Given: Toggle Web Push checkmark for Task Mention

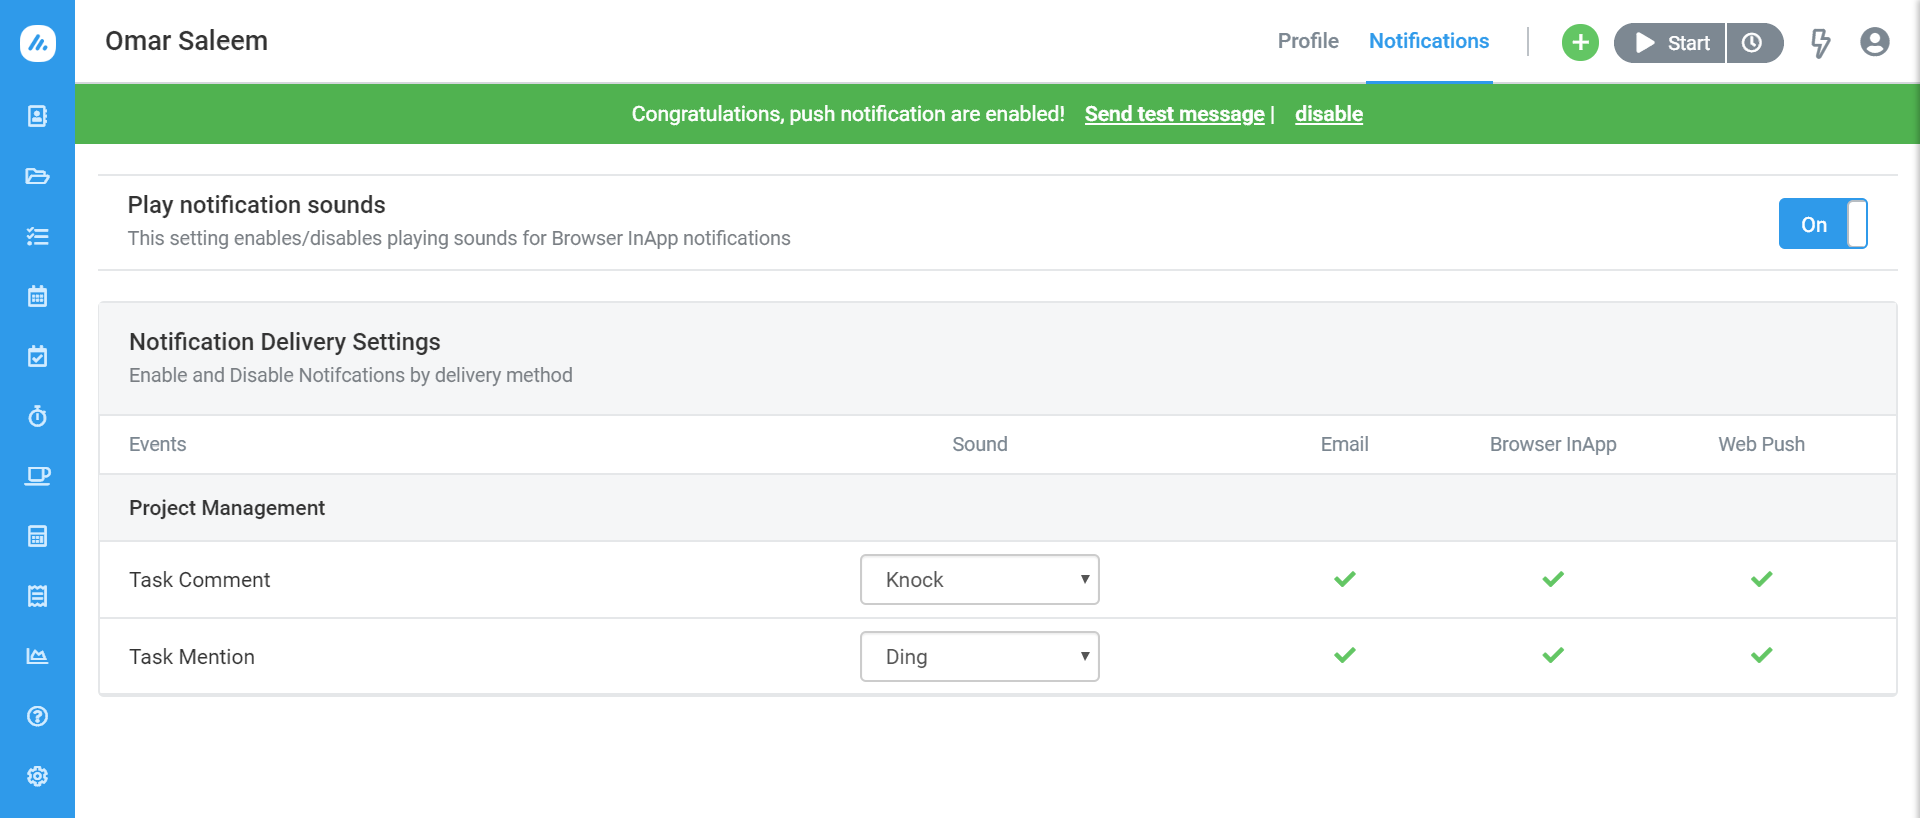Looking at the screenshot, I should click(x=1762, y=655).
